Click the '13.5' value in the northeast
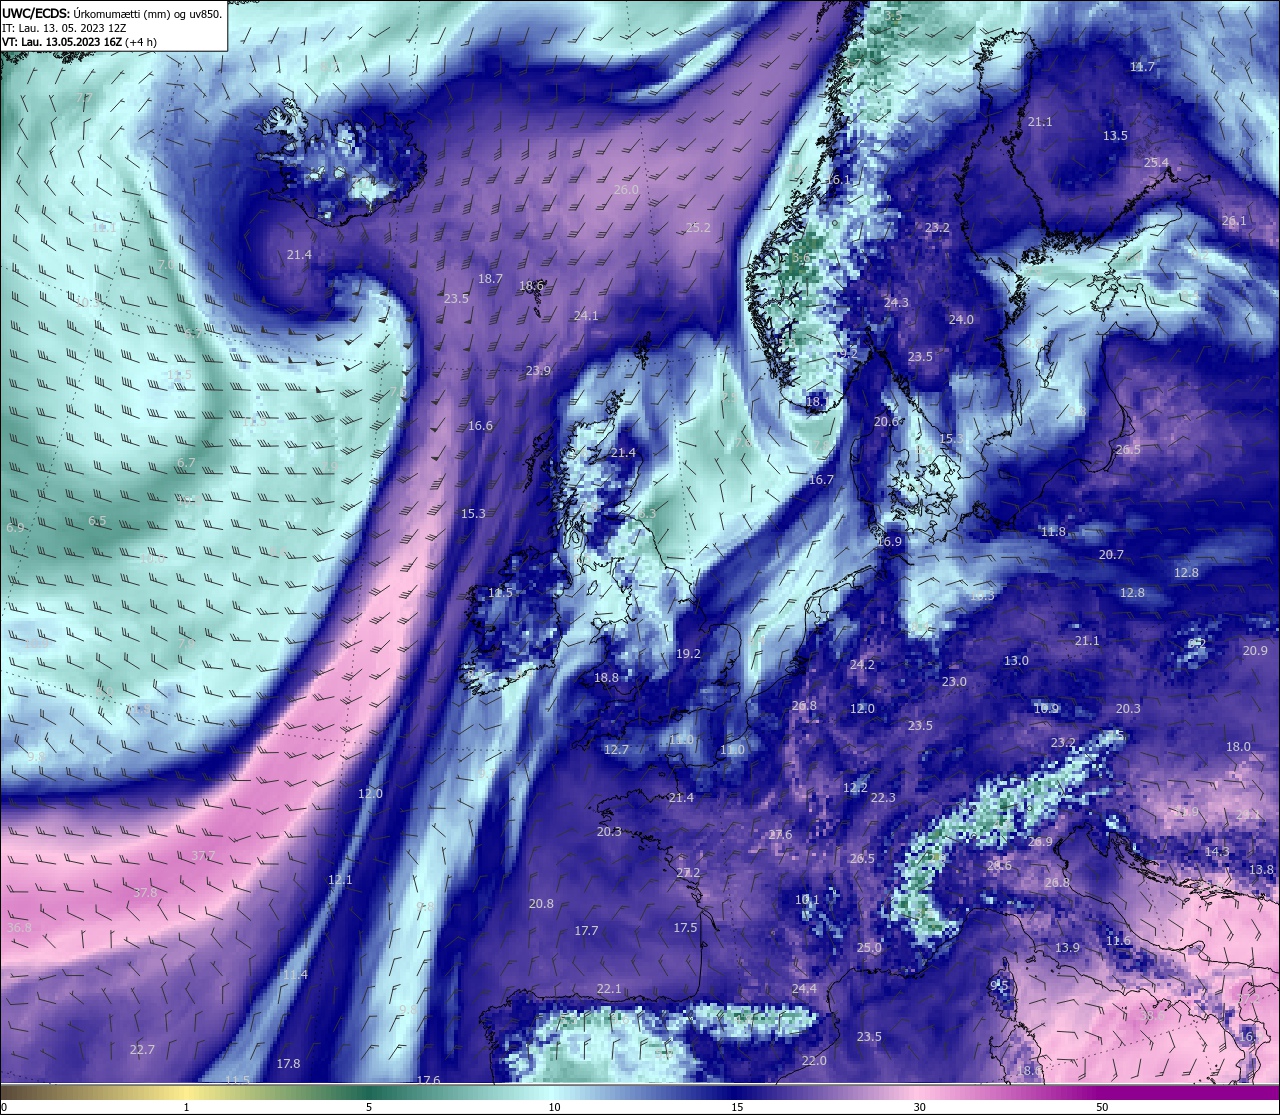1280x1115 pixels. [1115, 136]
